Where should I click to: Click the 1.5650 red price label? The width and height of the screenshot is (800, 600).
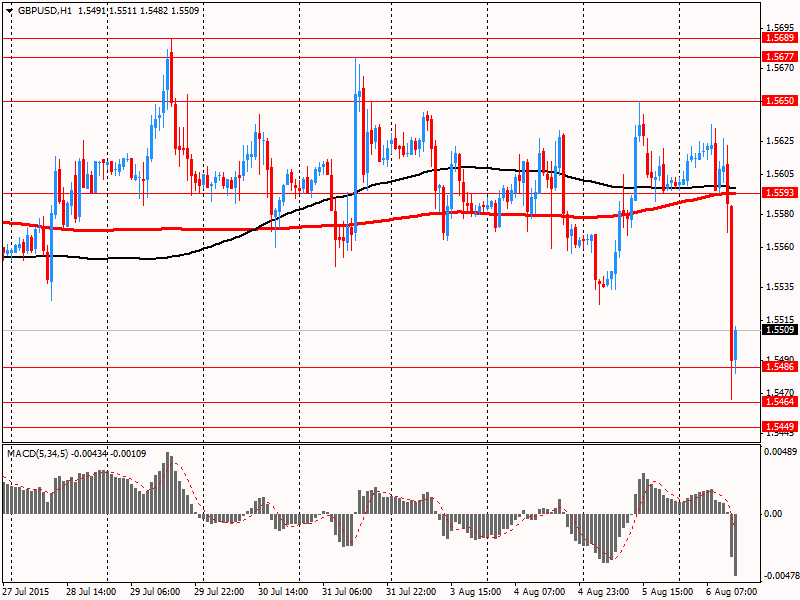pyautogui.click(x=779, y=101)
